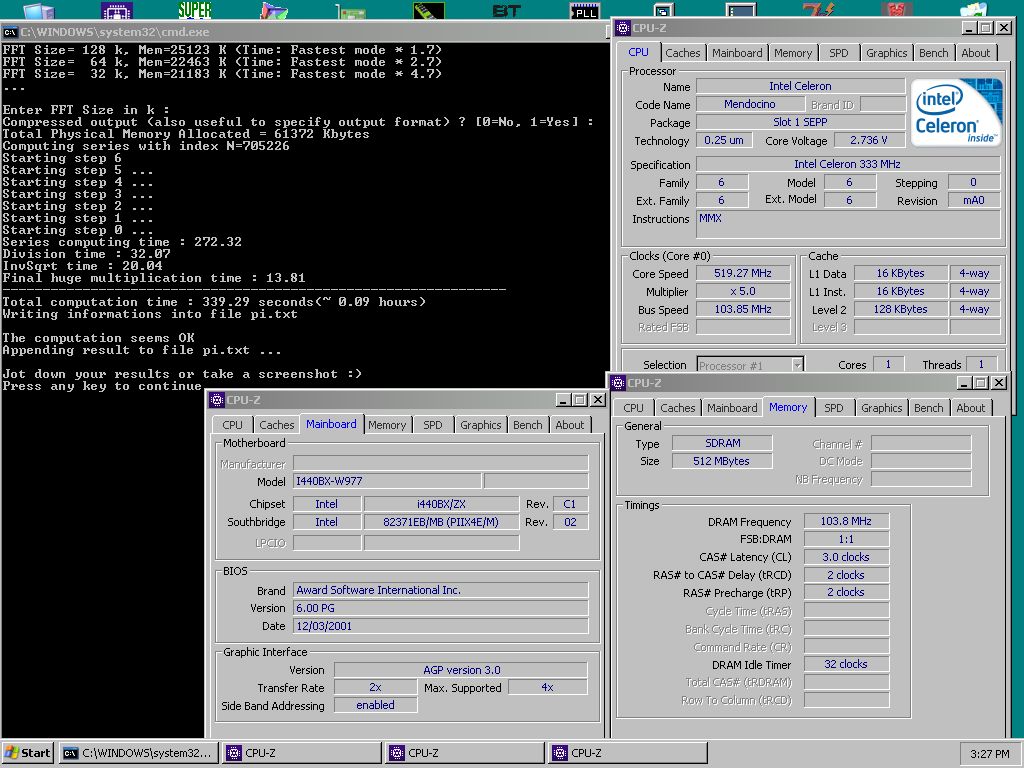Image resolution: width=1024 pixels, height=768 pixels.
Task: Click the Bus Speed value 103.85 MHz
Action: 743,309
